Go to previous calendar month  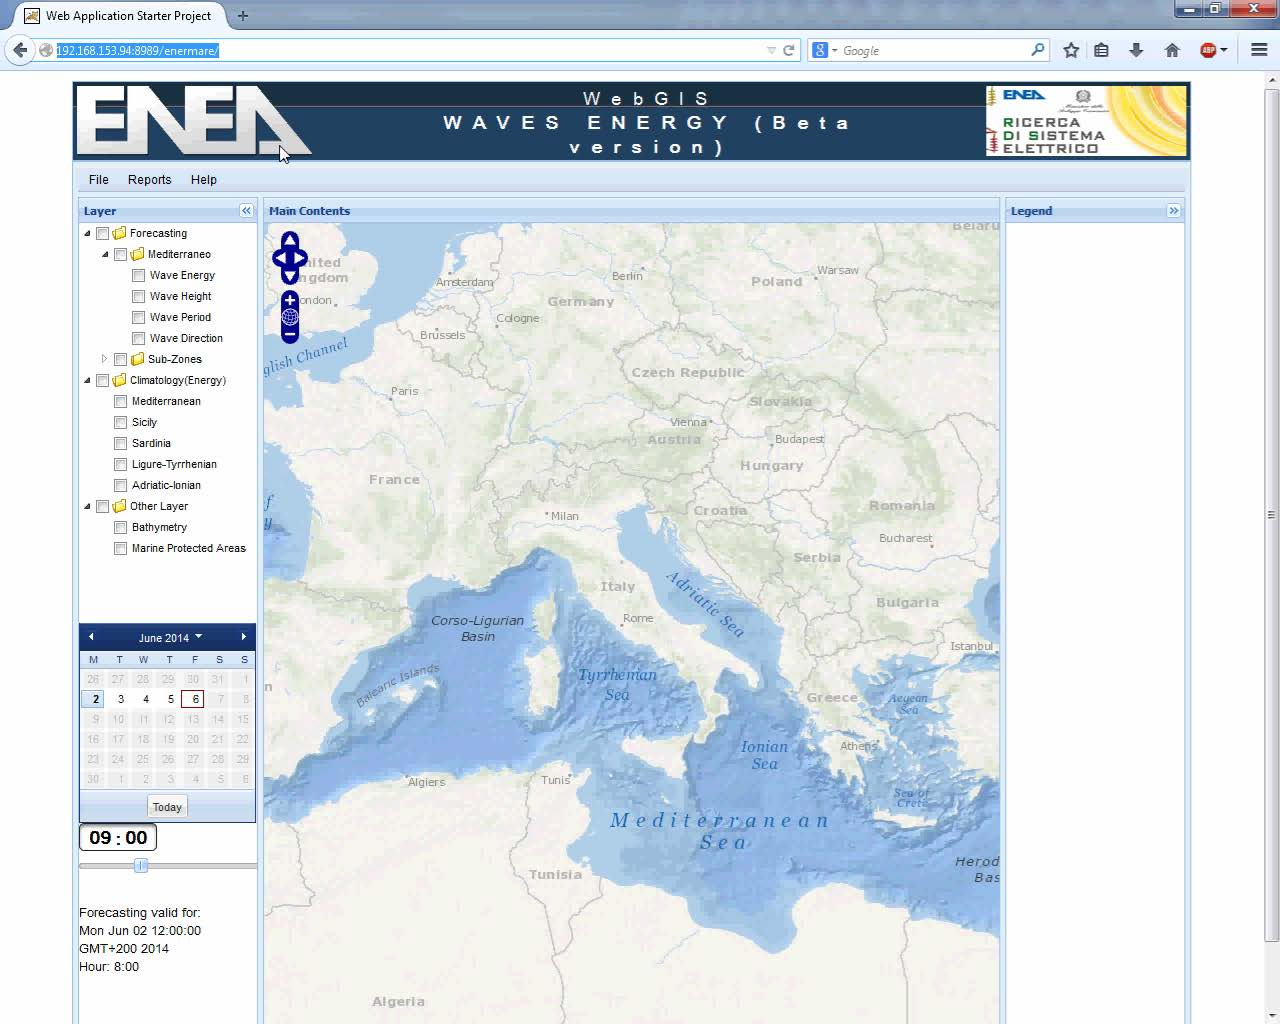[91, 637]
